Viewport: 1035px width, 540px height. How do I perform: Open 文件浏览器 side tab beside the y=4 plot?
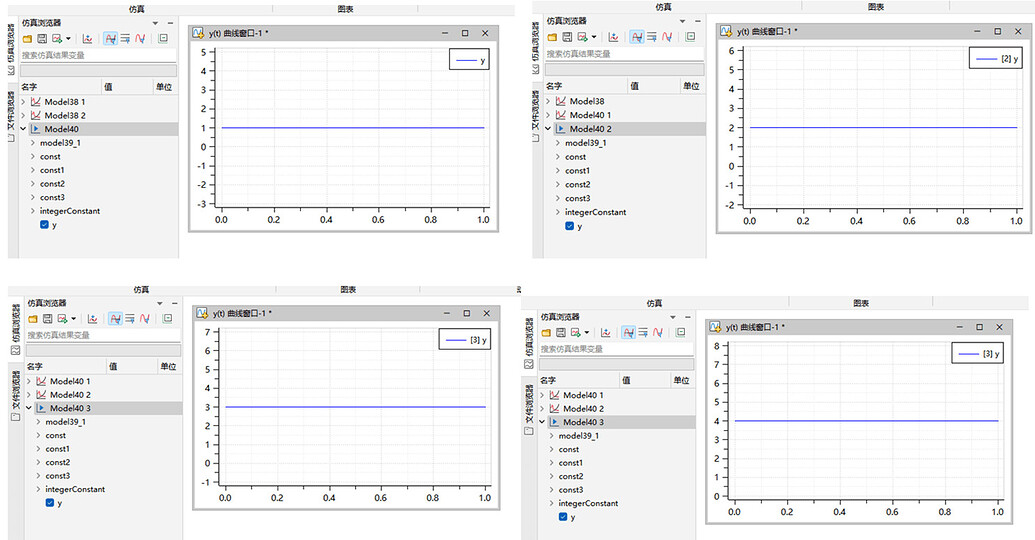[529, 409]
